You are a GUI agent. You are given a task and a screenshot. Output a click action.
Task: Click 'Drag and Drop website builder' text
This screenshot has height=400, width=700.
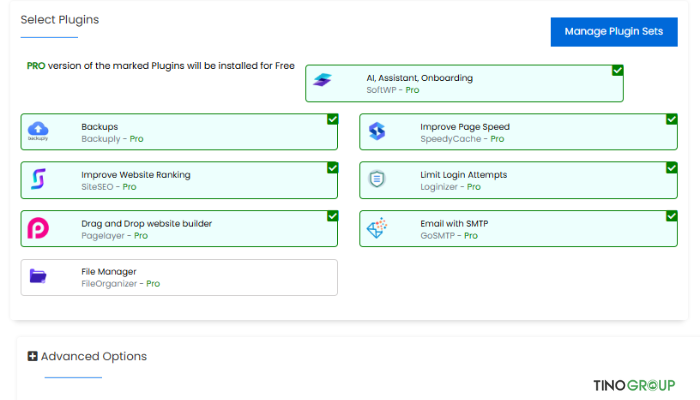(x=146, y=223)
